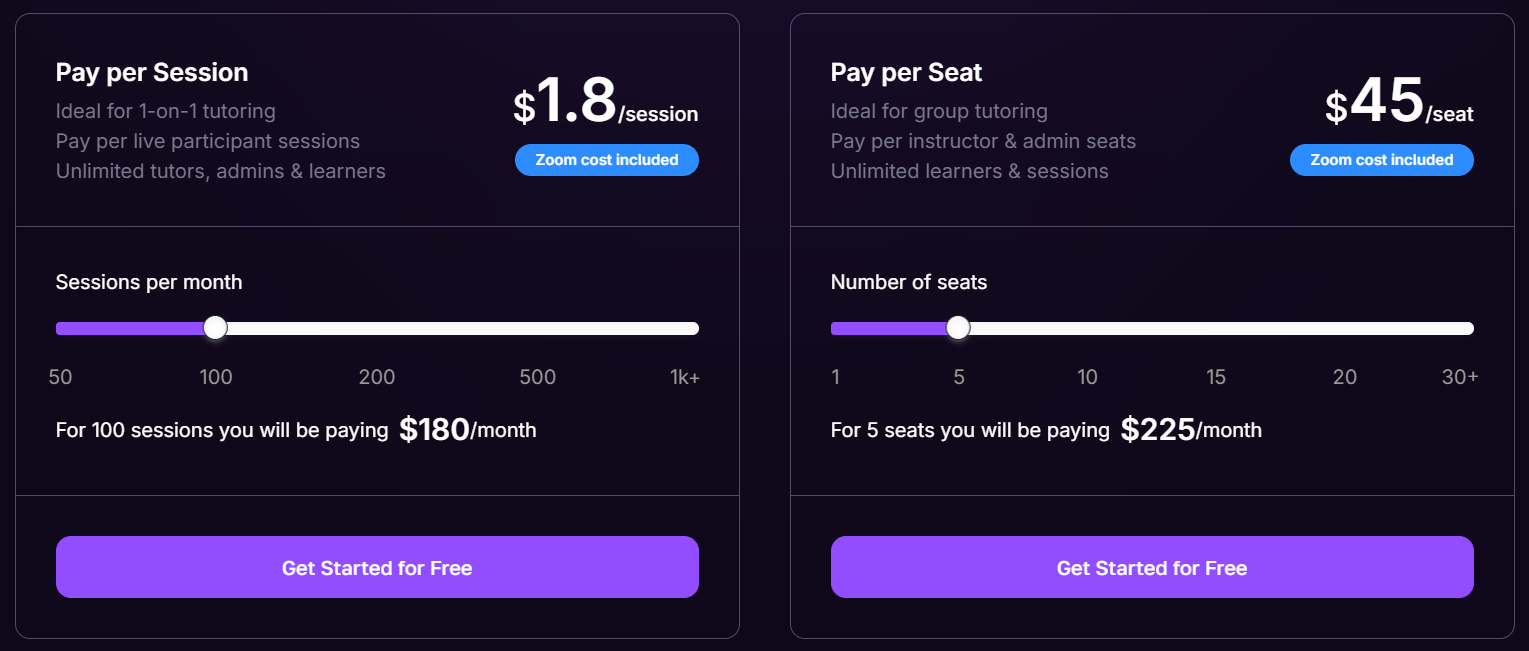Screen dimensions: 1529x651
Task: Click the Number of seats slider handle
Action: (957, 327)
